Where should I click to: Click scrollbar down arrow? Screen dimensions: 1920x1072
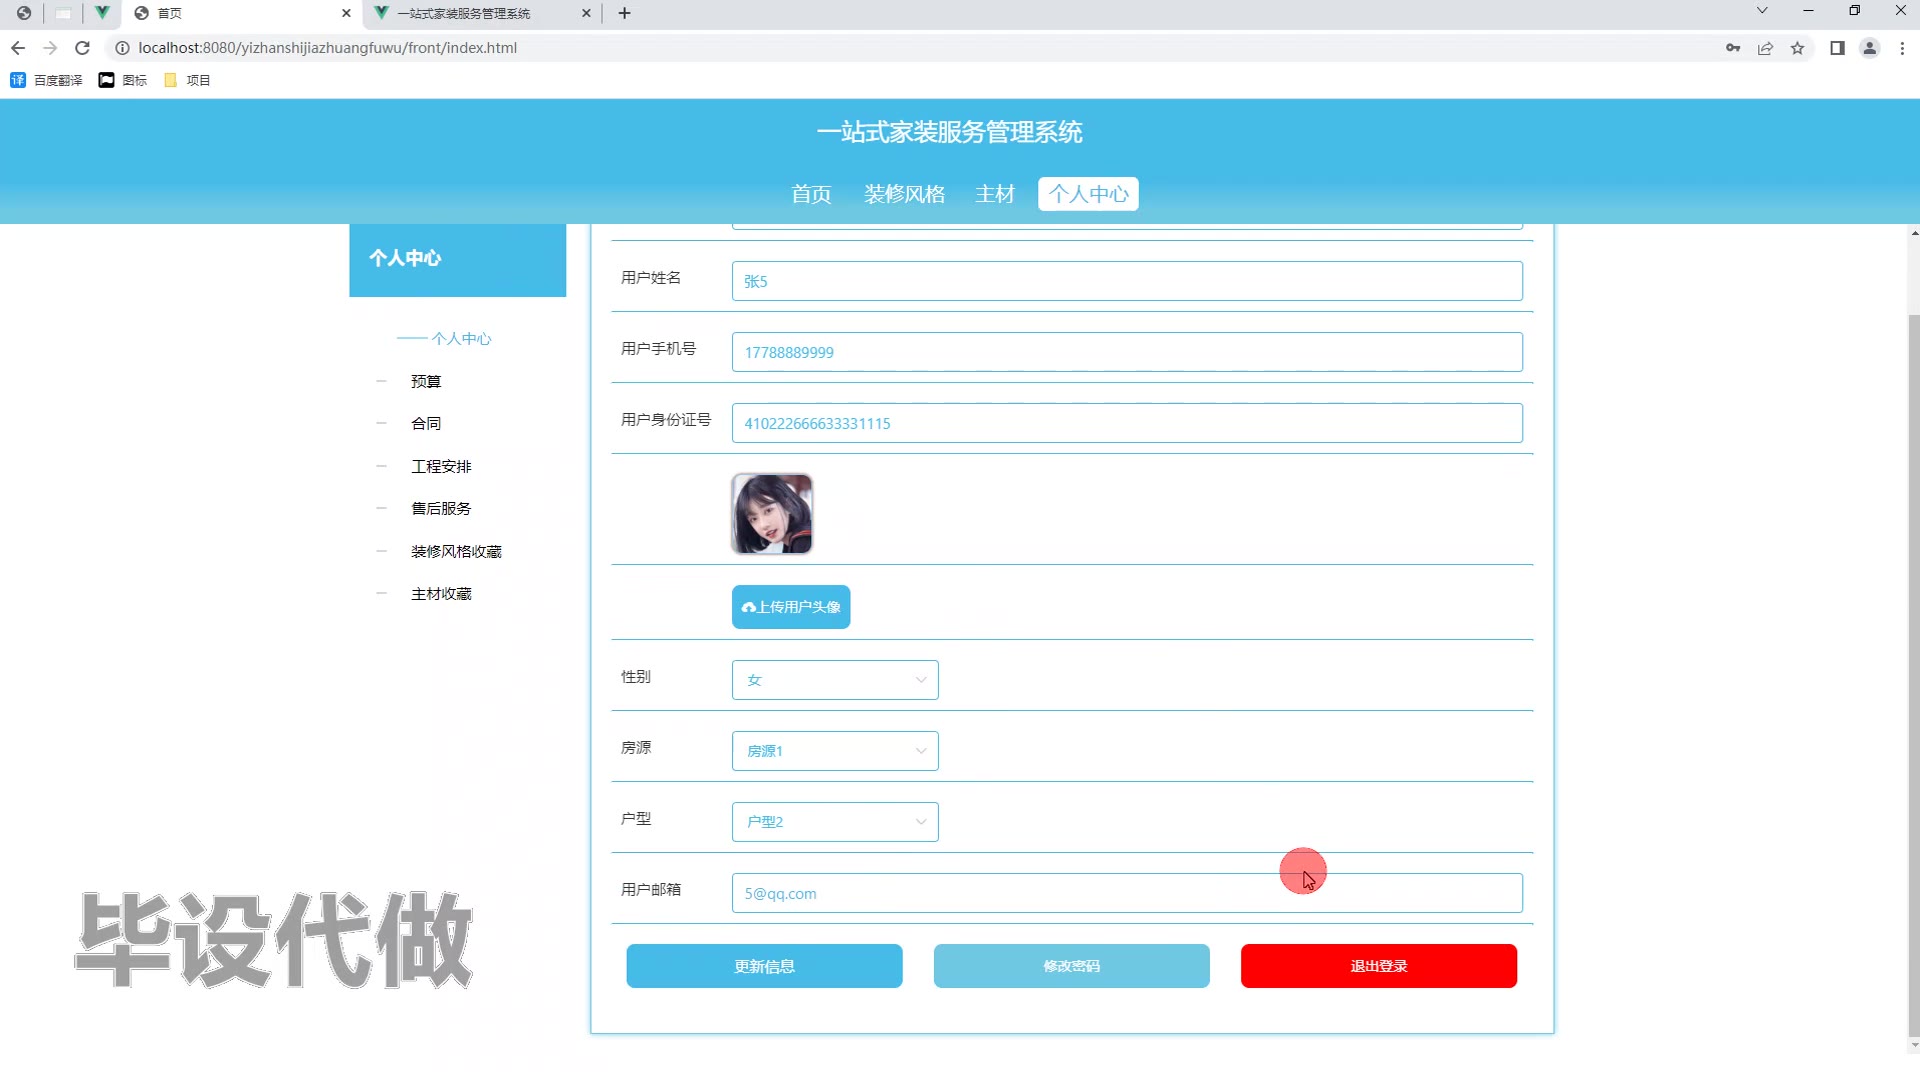coord(1914,1047)
